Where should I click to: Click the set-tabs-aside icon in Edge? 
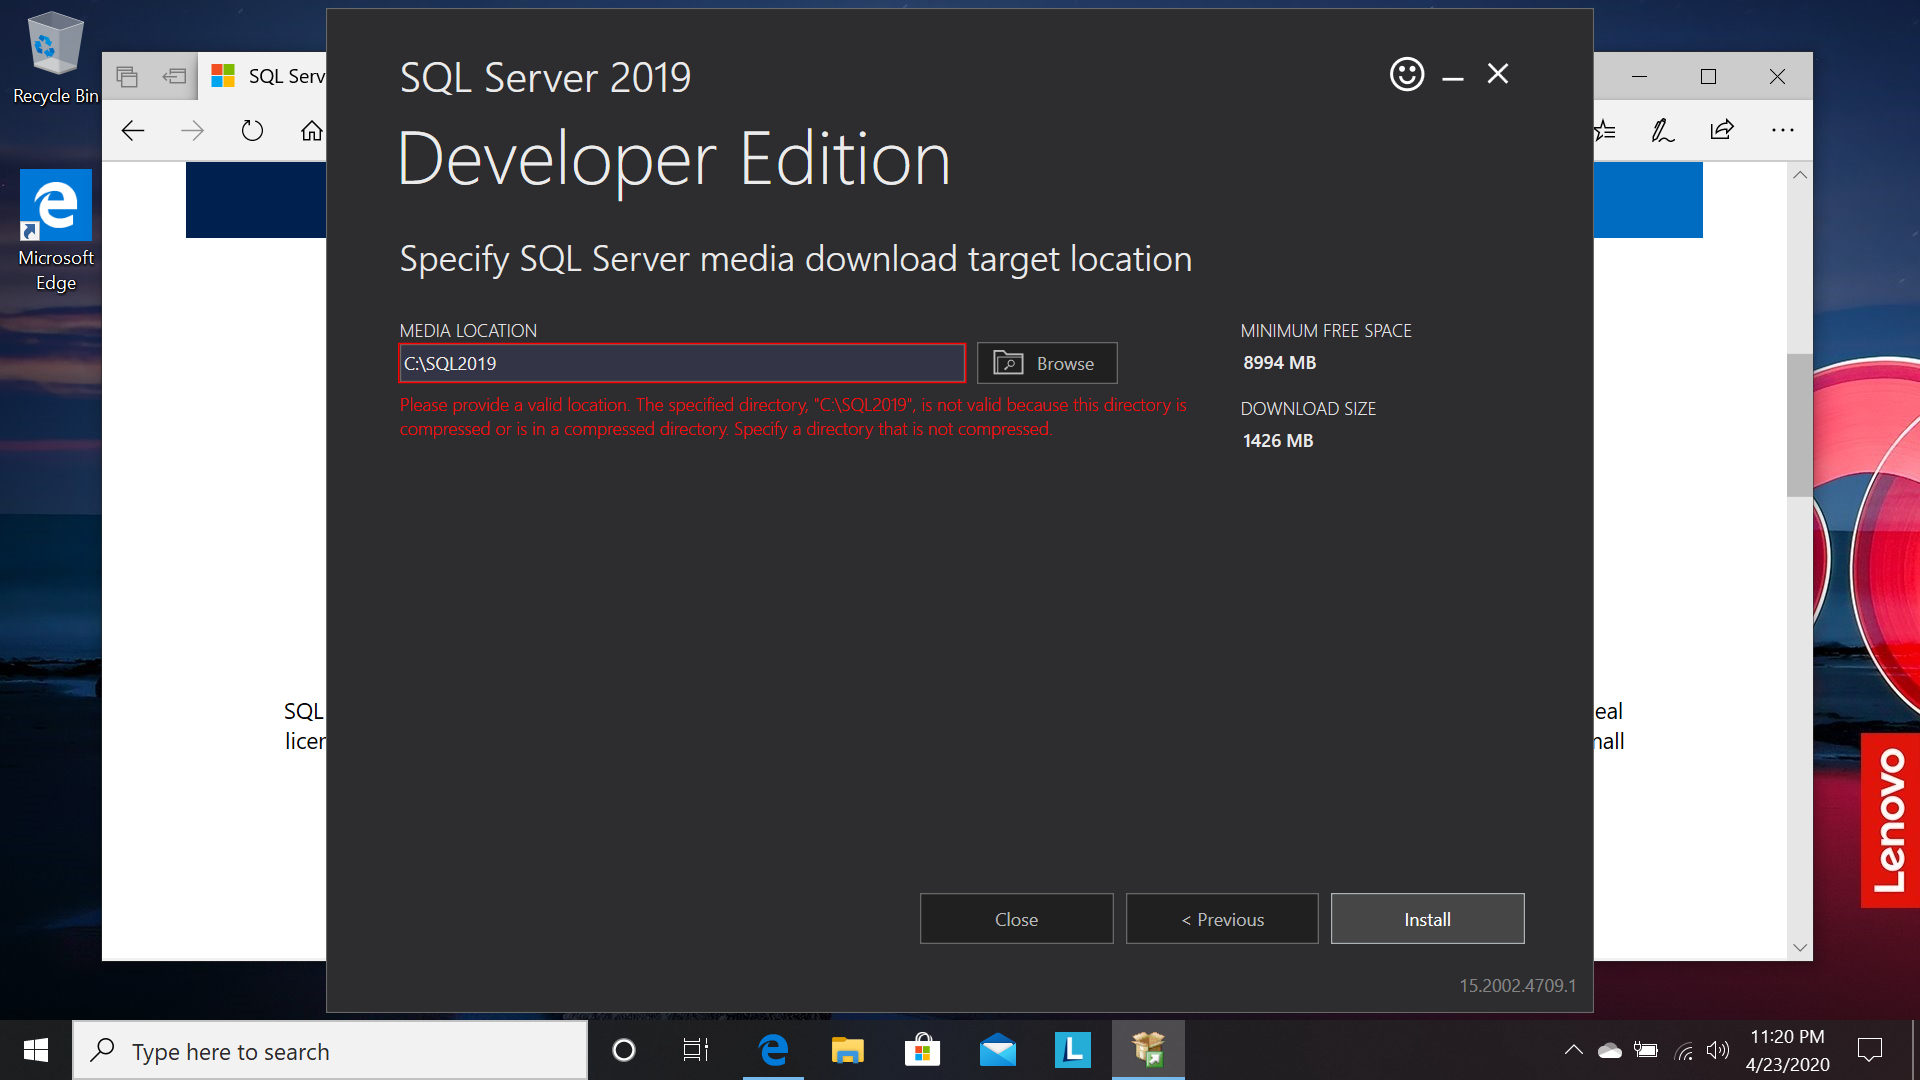coord(174,76)
